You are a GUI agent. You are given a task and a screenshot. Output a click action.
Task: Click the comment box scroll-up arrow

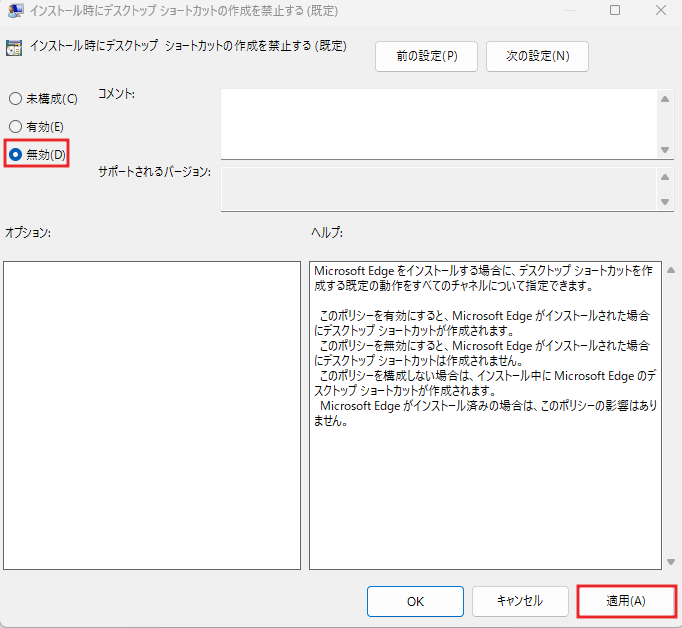pos(665,99)
